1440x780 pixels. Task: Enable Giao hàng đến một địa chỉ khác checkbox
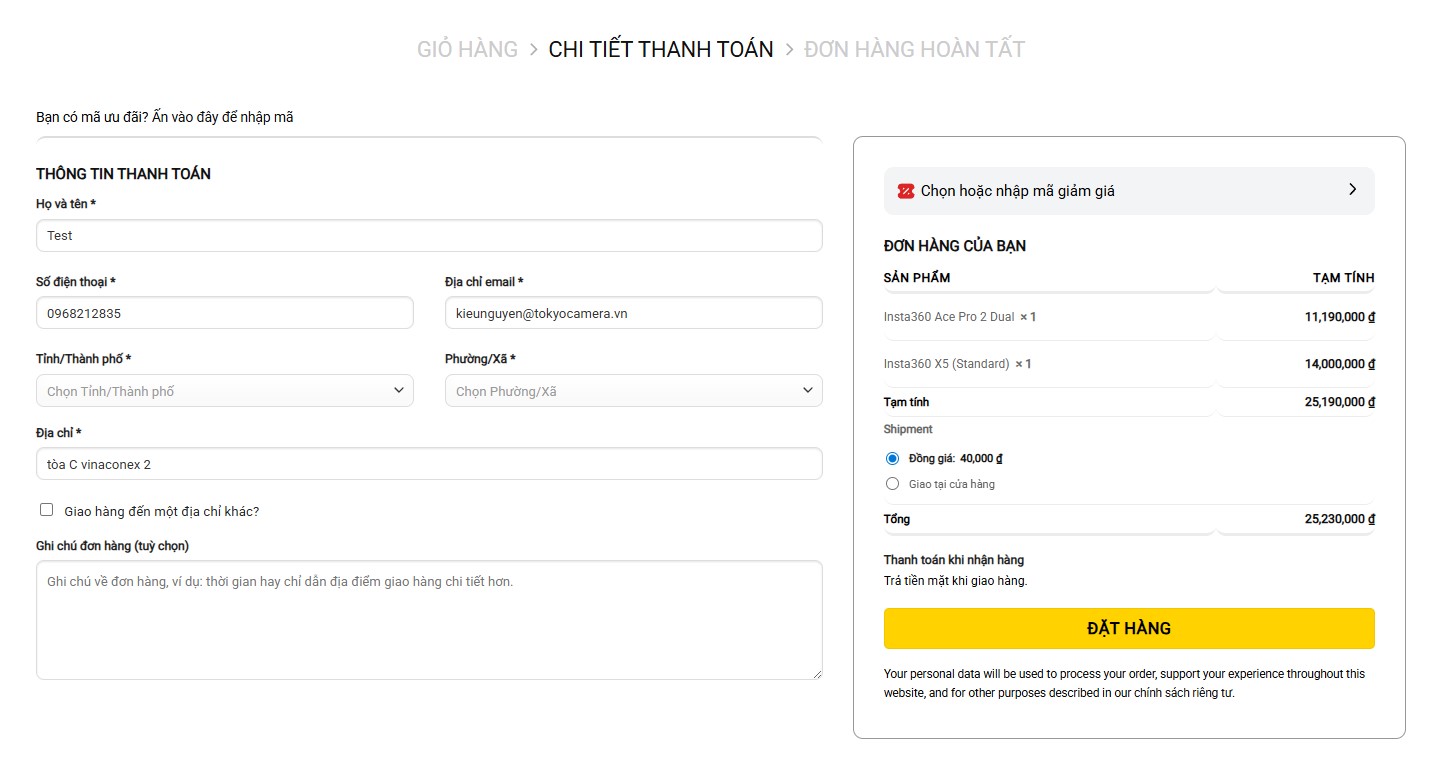(47, 510)
